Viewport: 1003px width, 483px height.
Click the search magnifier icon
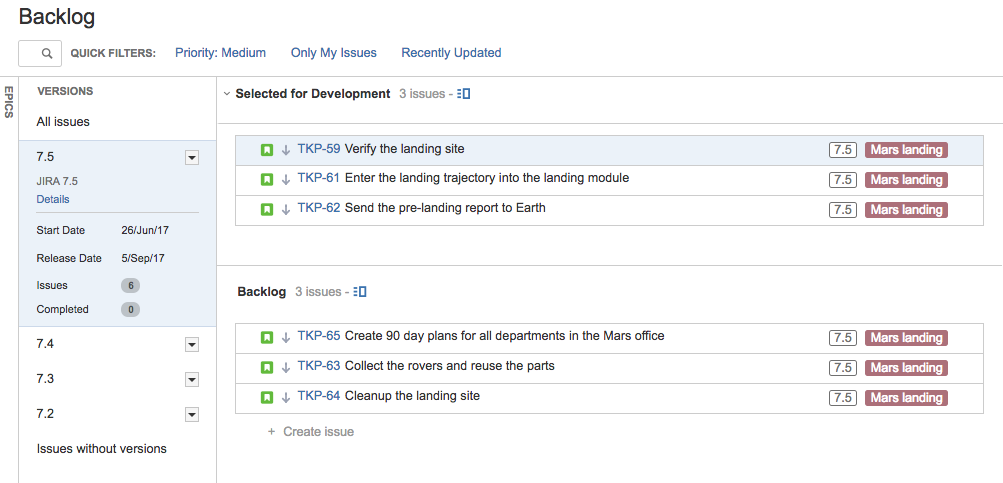(47, 54)
